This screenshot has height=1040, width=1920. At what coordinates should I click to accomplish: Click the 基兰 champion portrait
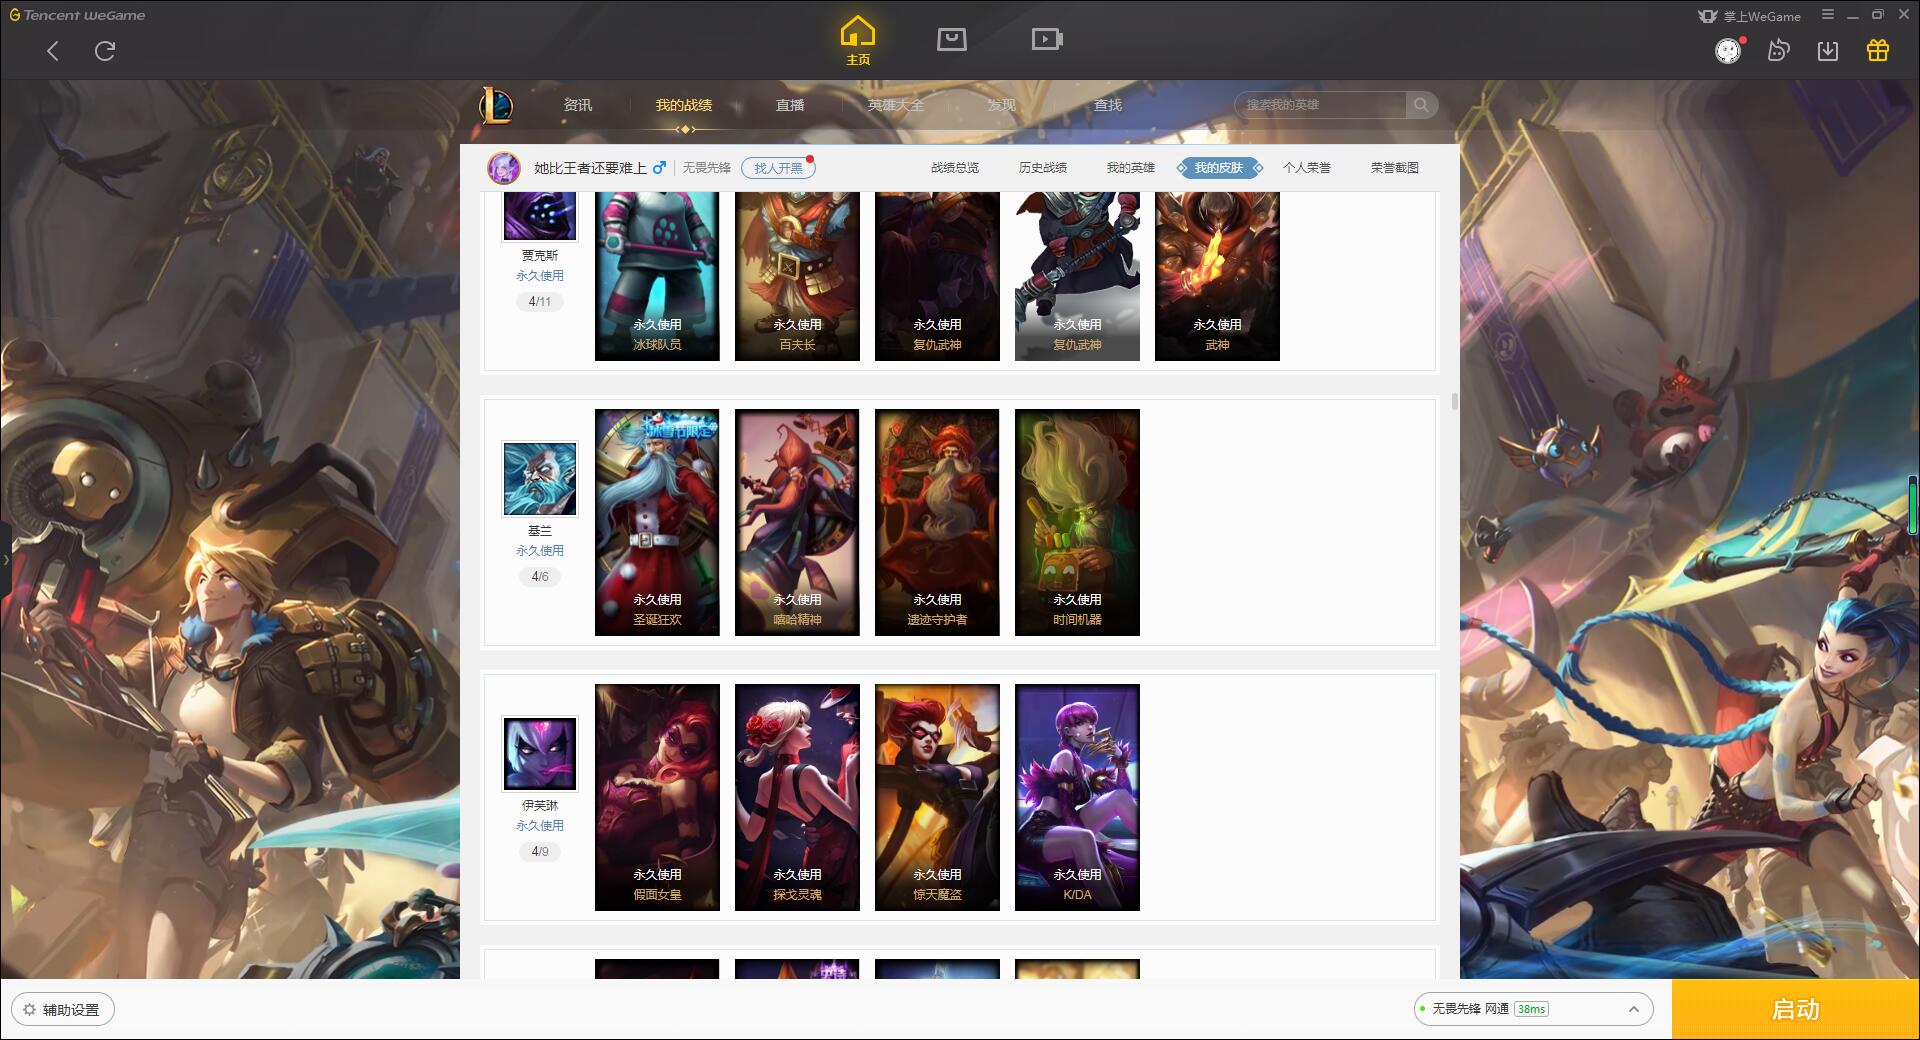(x=540, y=479)
